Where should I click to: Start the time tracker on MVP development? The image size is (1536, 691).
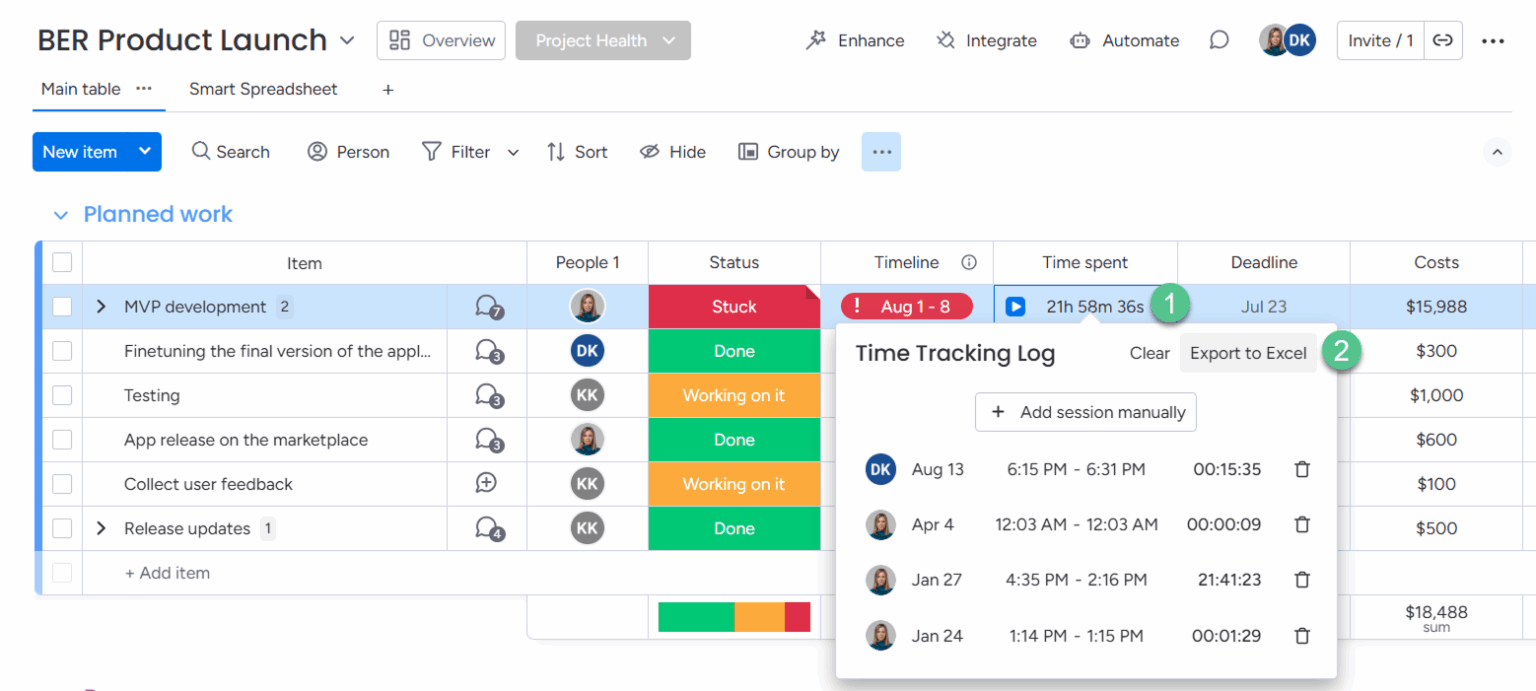pos(1015,306)
